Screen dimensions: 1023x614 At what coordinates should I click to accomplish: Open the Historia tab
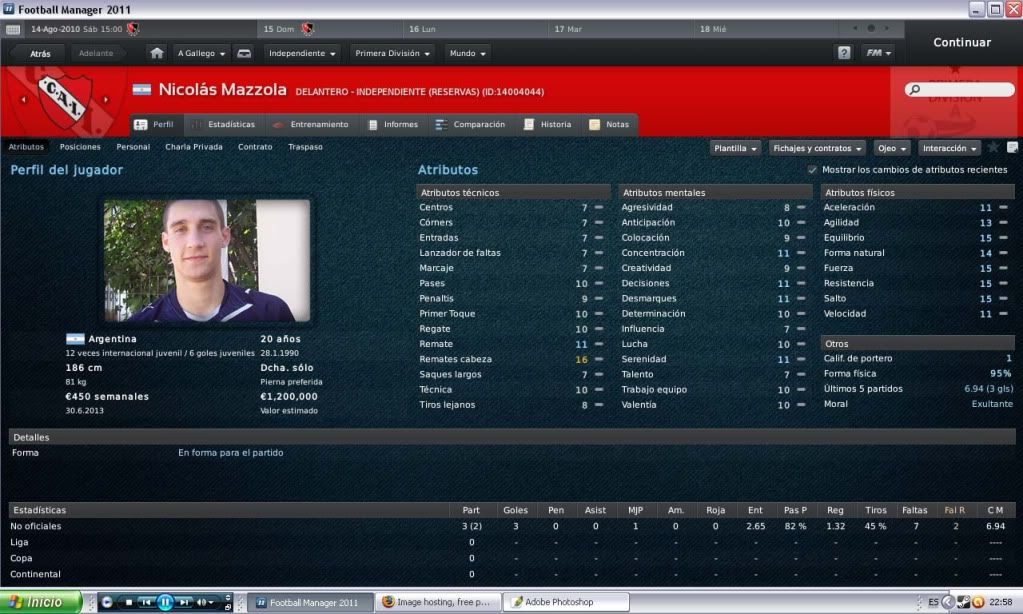(x=547, y=125)
